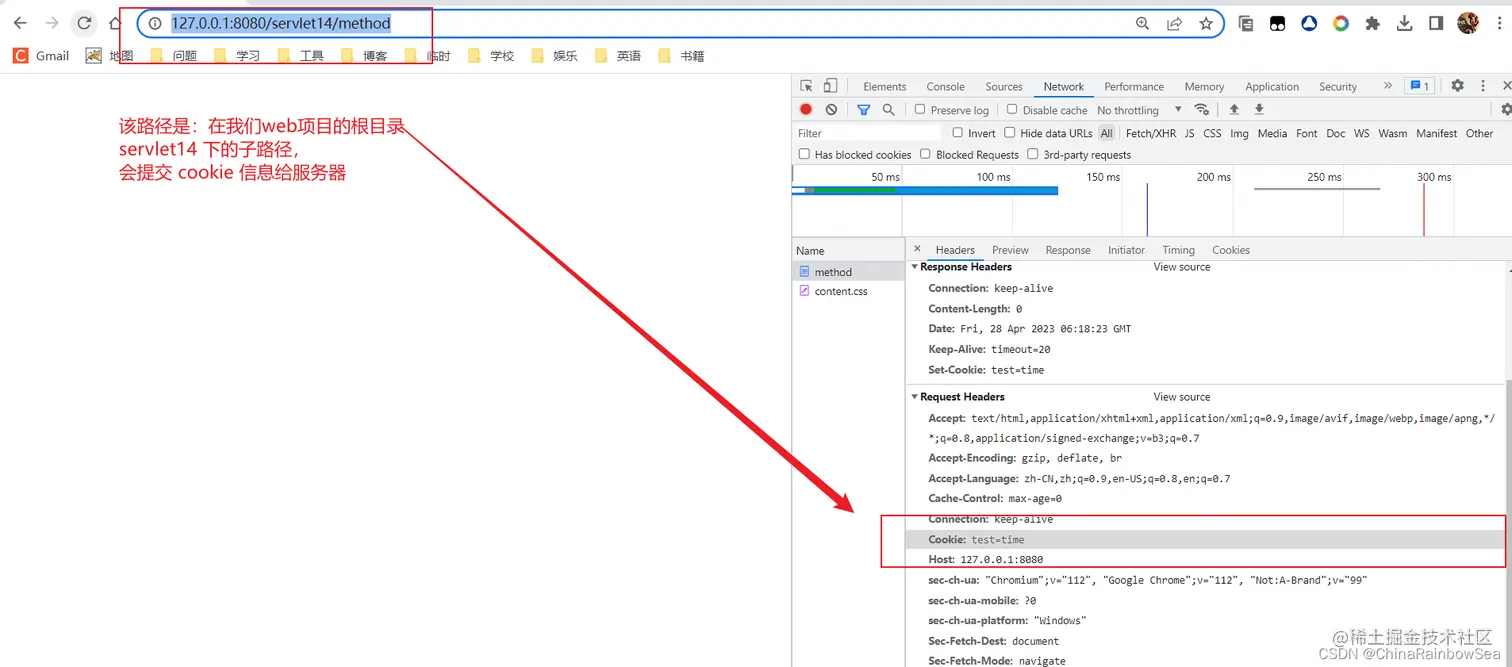This screenshot has width=1512, height=667.
Task: Enable Disable cache
Action: point(1012,109)
